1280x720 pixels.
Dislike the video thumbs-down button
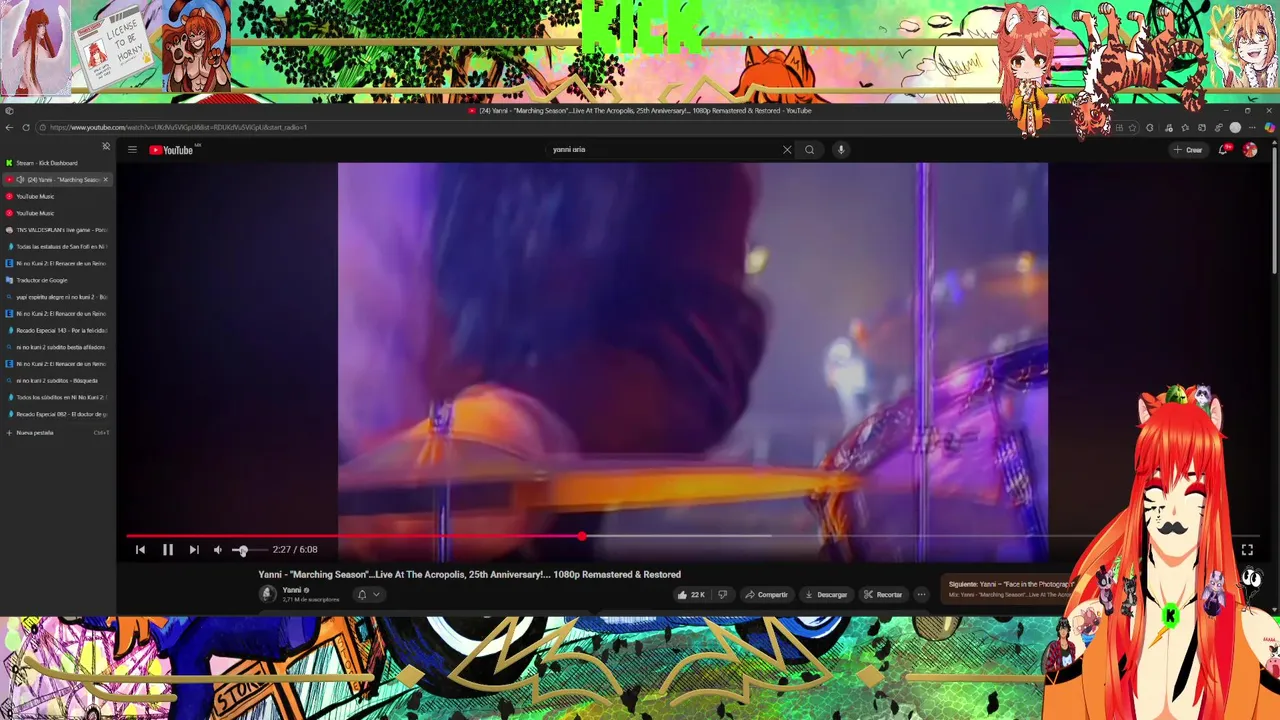723,595
